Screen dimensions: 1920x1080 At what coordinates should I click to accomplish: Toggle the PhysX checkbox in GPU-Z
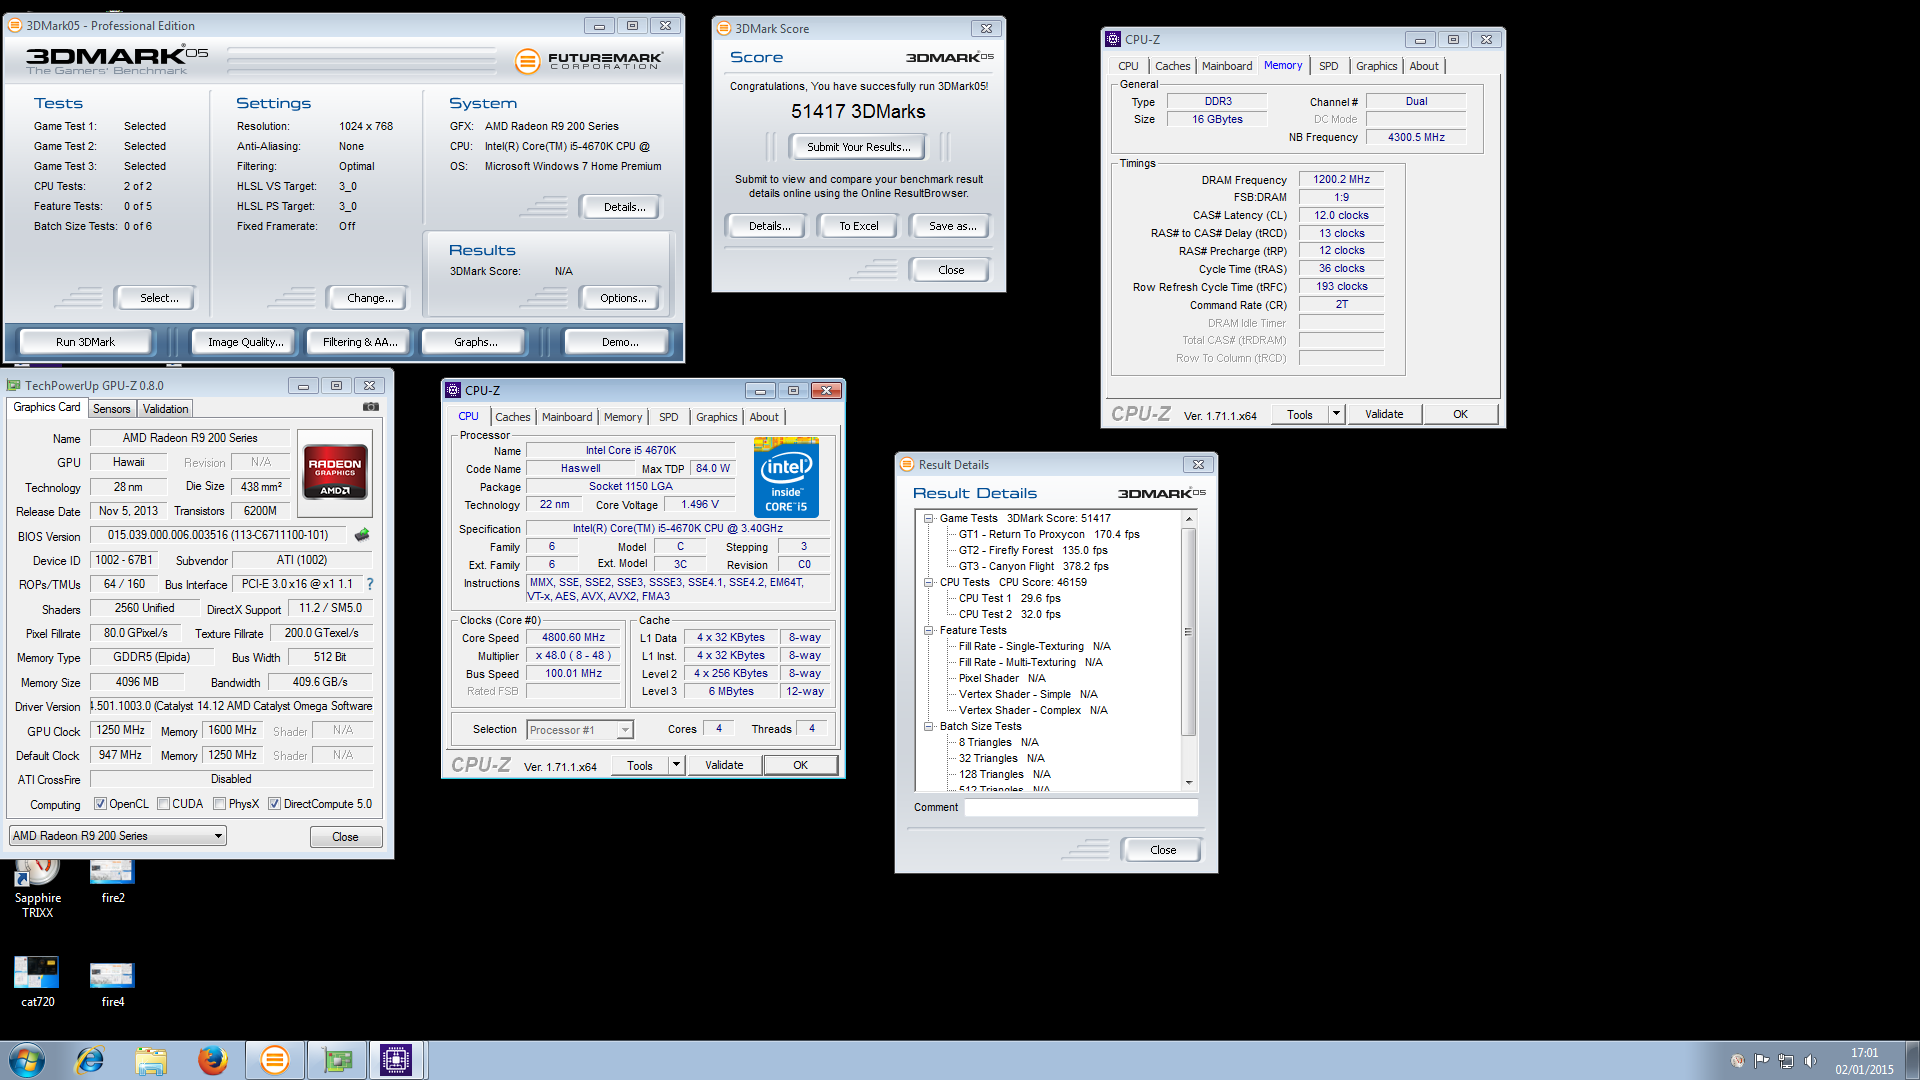pyautogui.click(x=219, y=803)
